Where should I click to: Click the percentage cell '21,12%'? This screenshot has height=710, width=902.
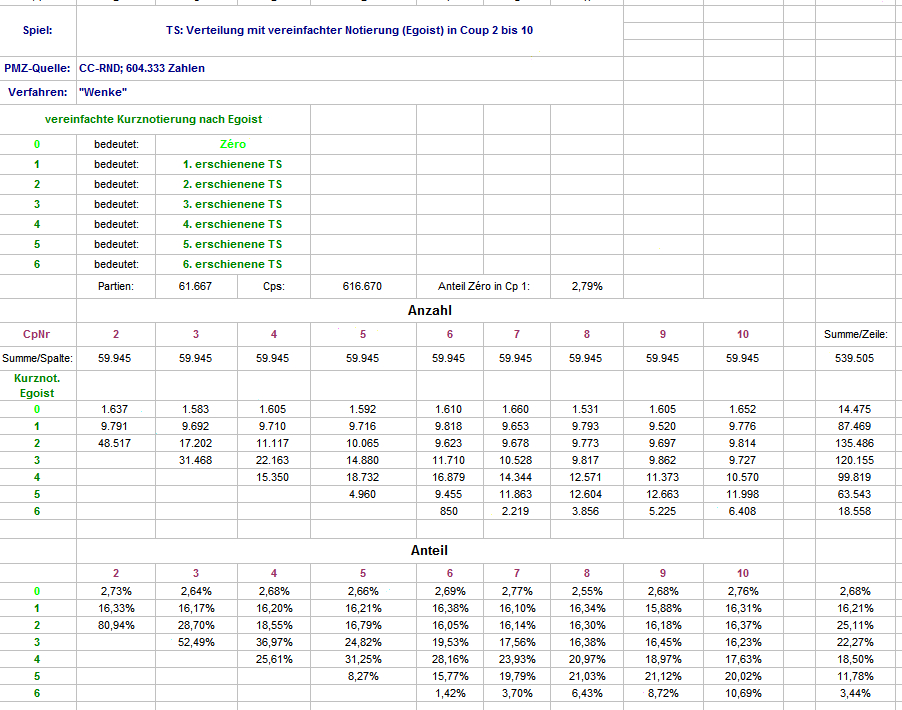pos(663,677)
